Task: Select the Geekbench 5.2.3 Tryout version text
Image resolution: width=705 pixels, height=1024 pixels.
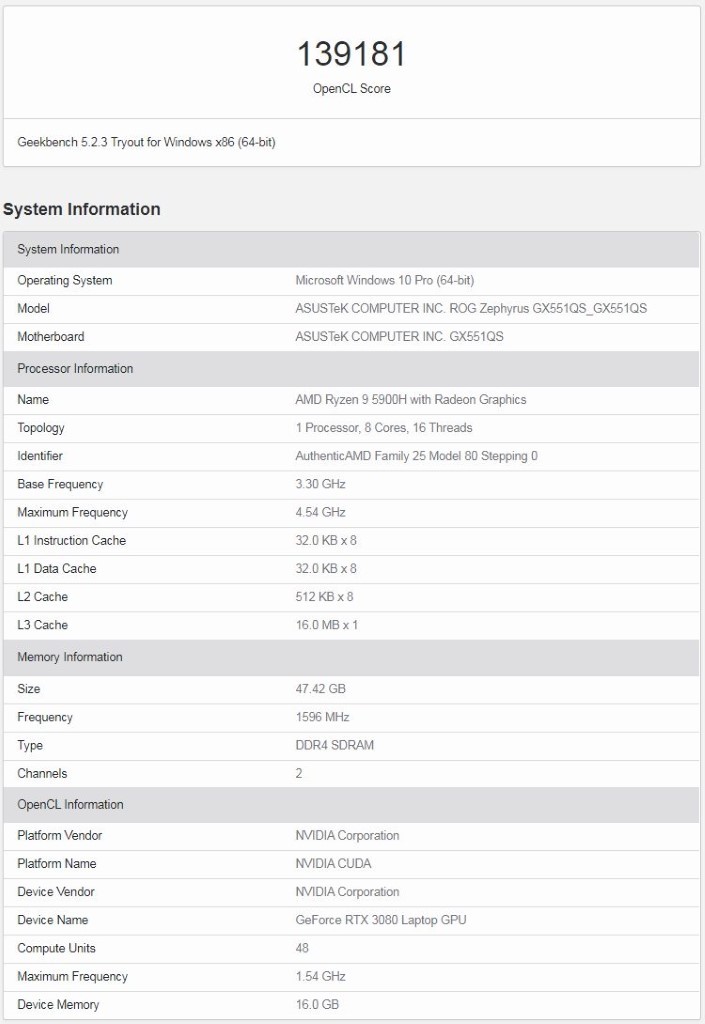Action: [x=146, y=143]
